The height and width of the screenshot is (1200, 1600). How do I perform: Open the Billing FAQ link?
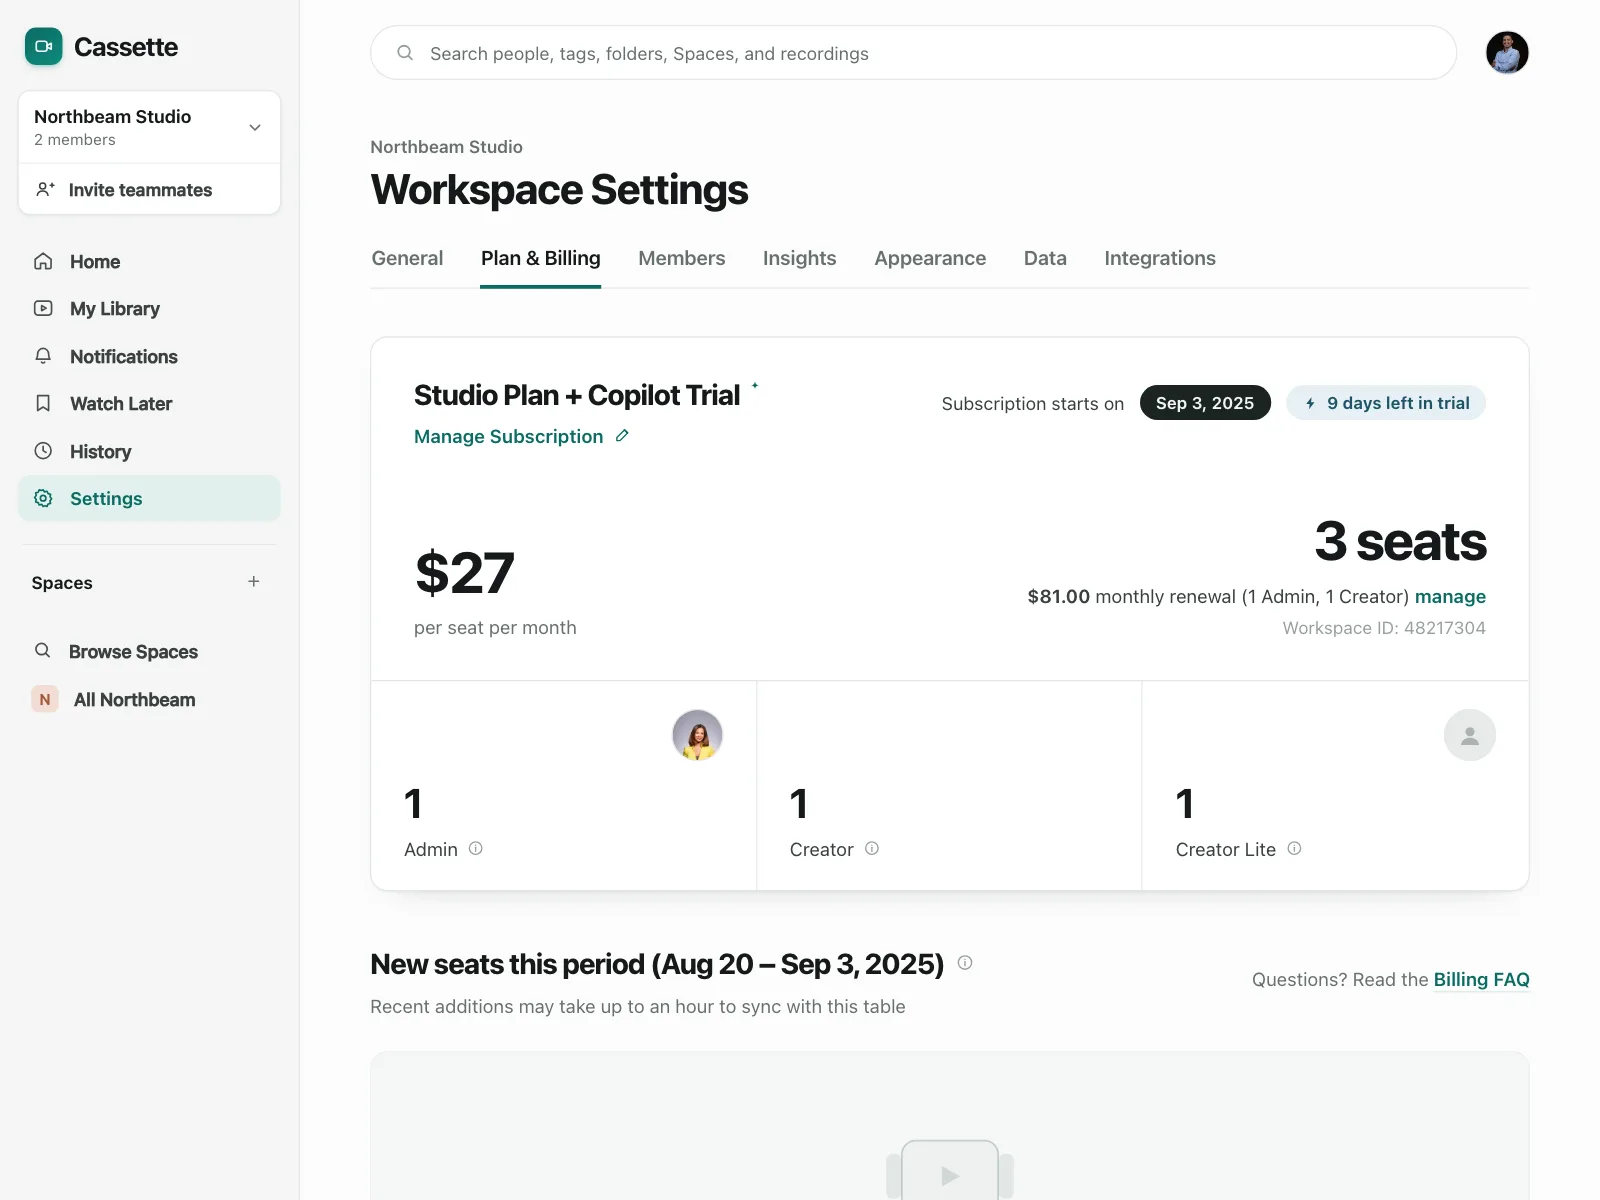click(x=1482, y=979)
